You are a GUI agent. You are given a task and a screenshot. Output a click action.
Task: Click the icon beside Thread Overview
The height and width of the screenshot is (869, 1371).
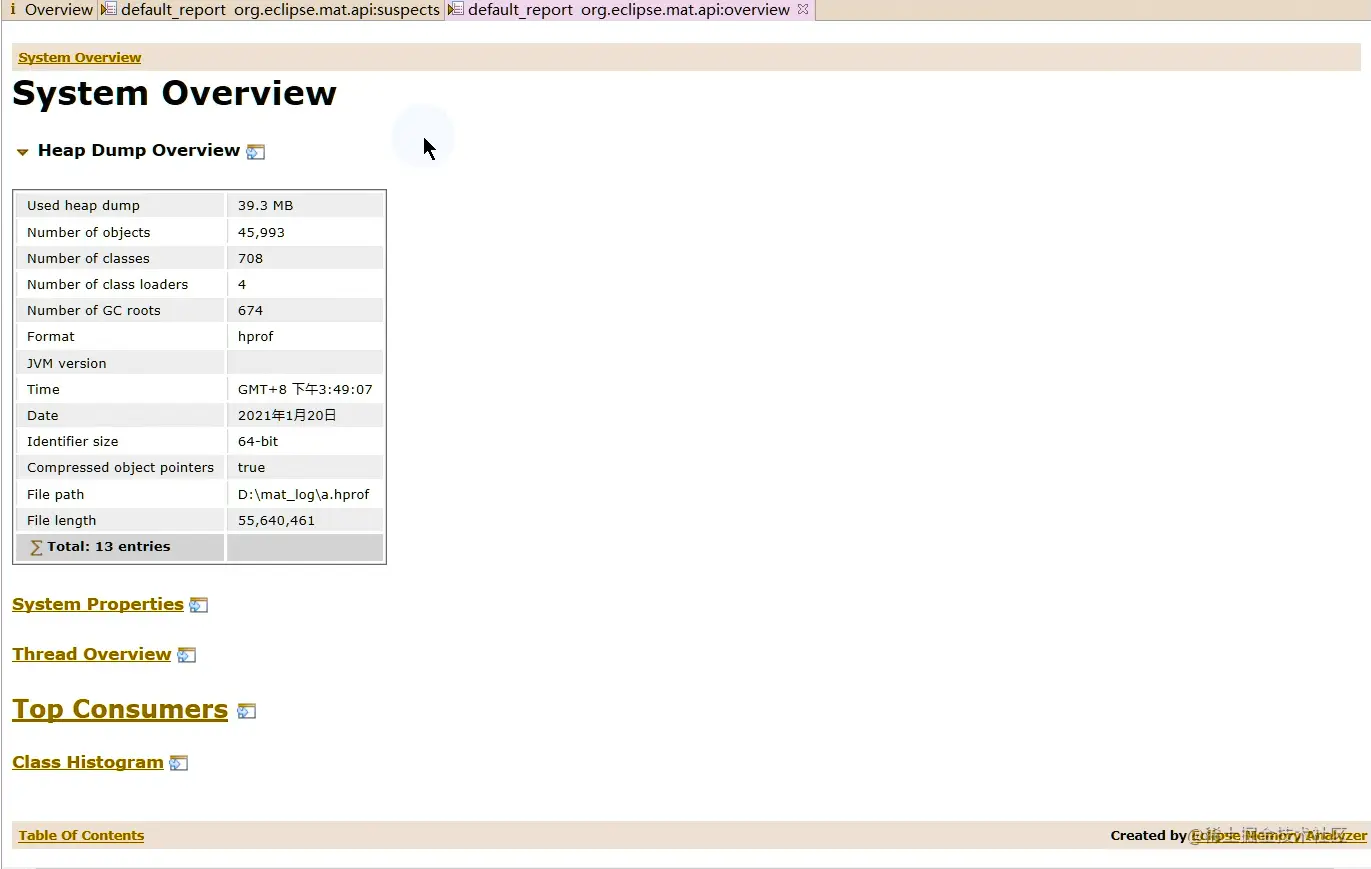tap(187, 655)
